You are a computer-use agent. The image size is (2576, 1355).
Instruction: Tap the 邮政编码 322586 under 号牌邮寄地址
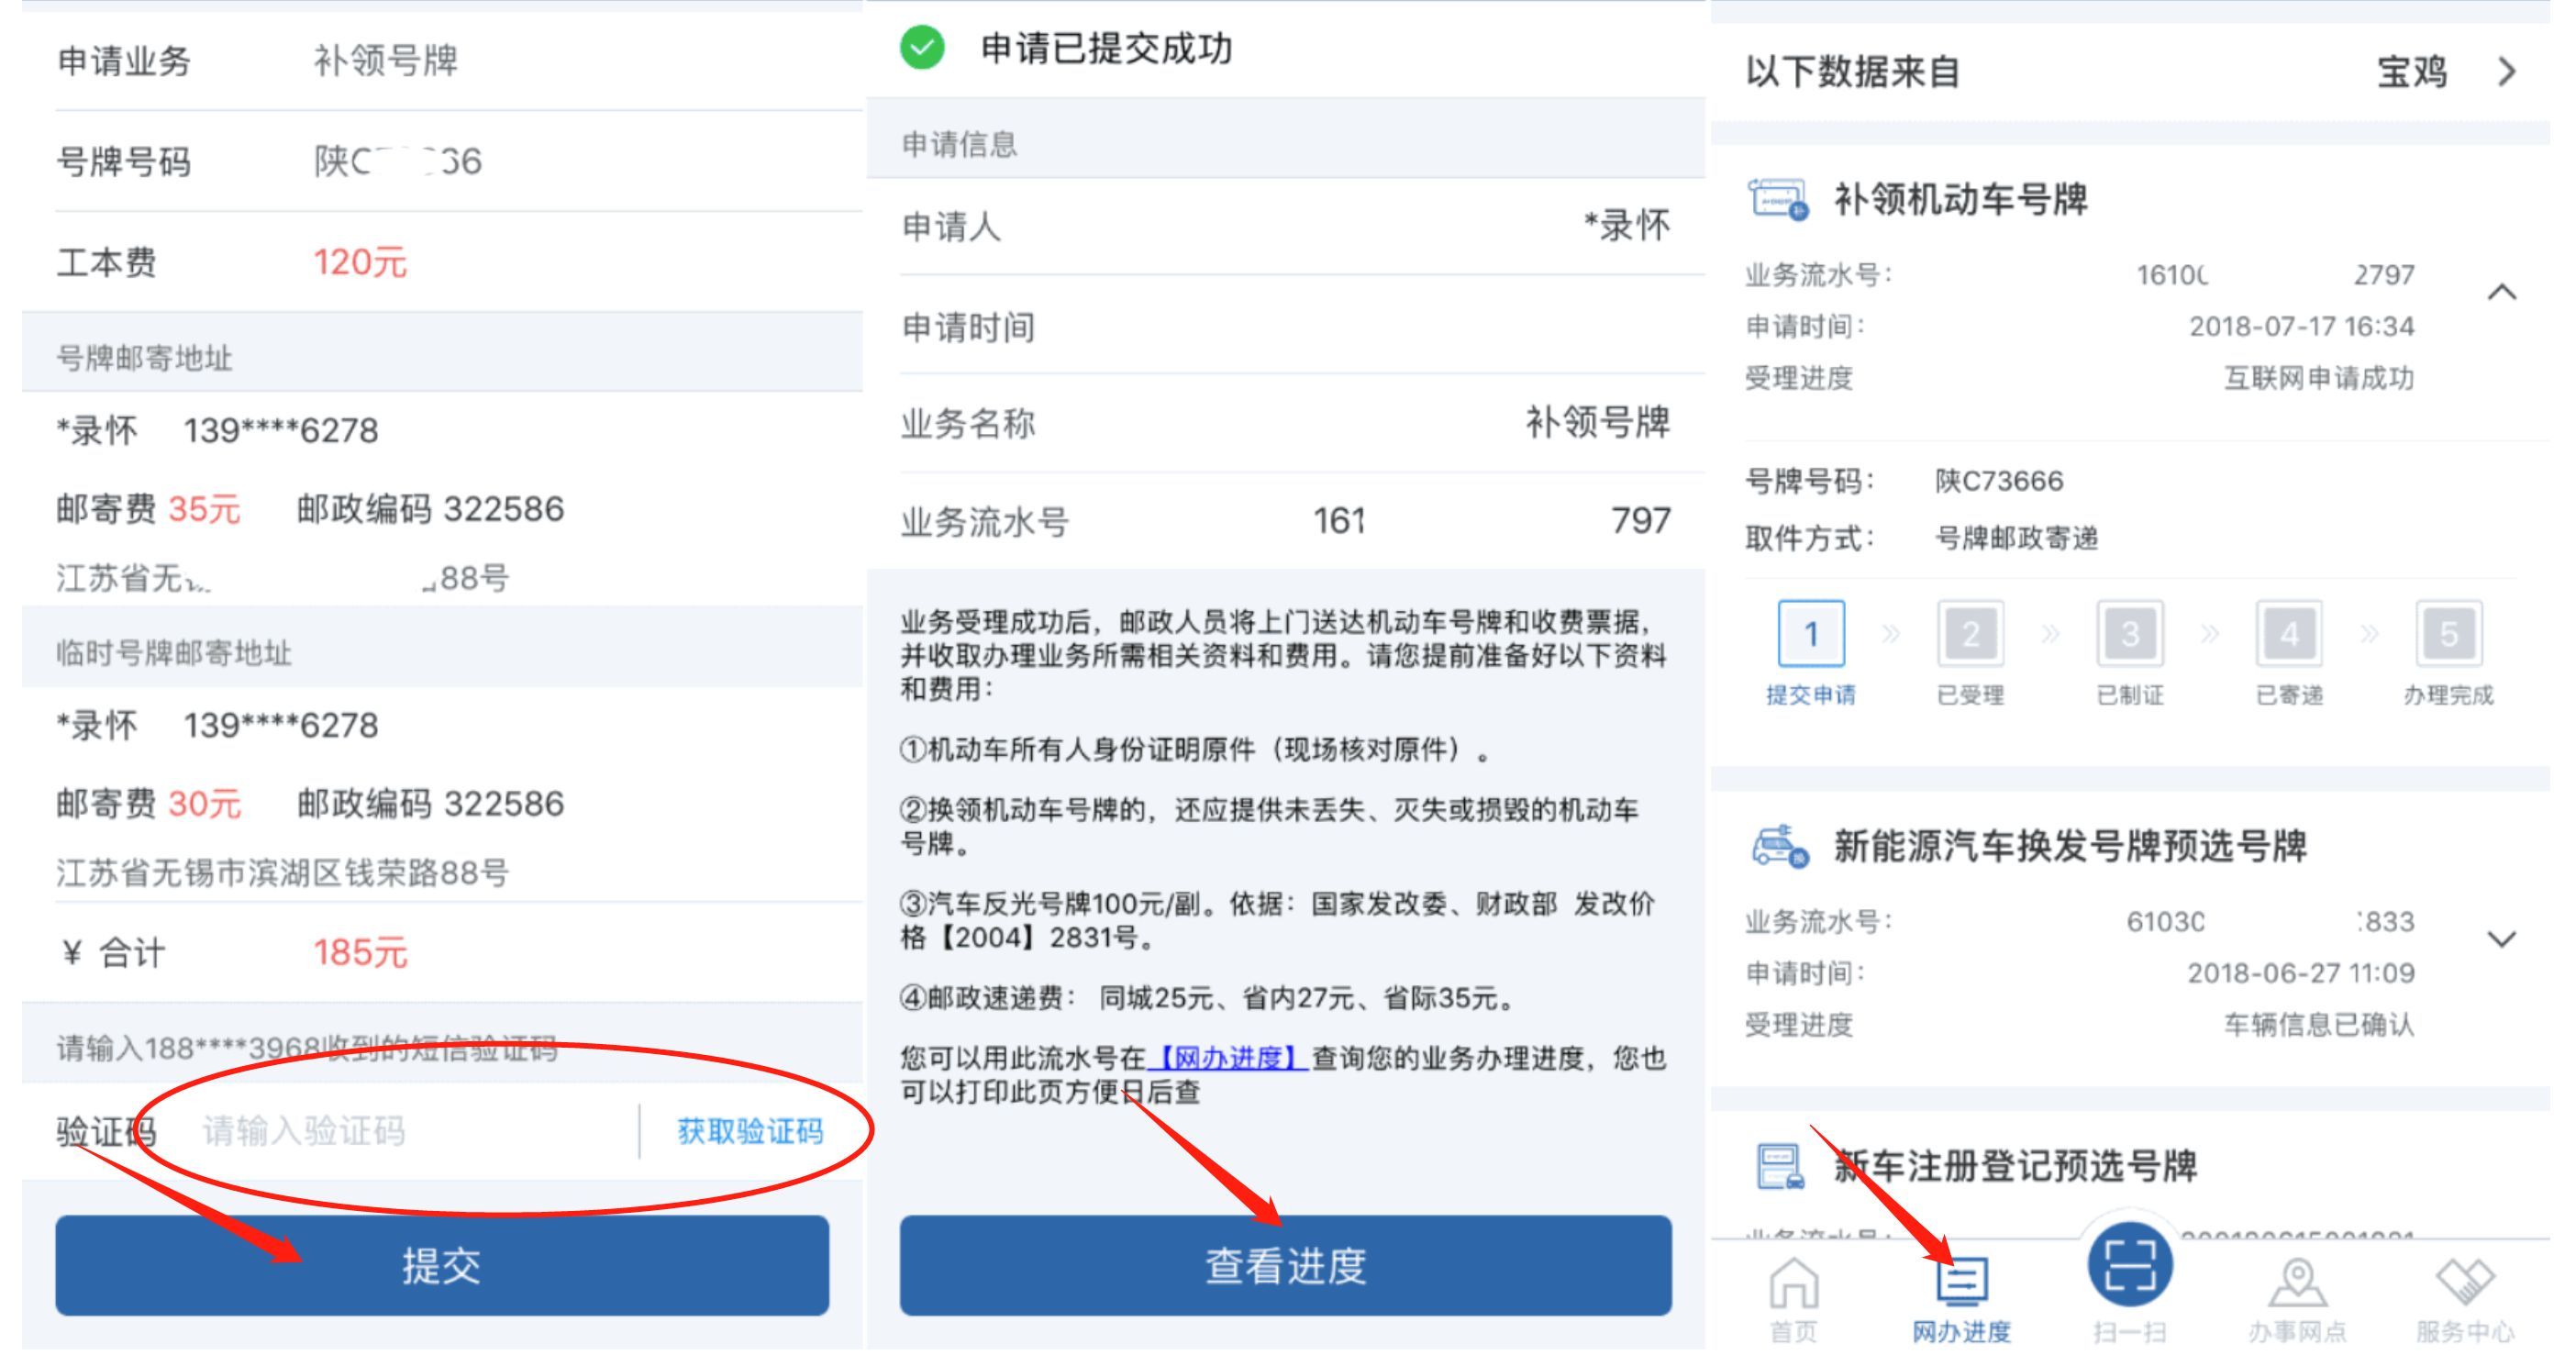430,509
